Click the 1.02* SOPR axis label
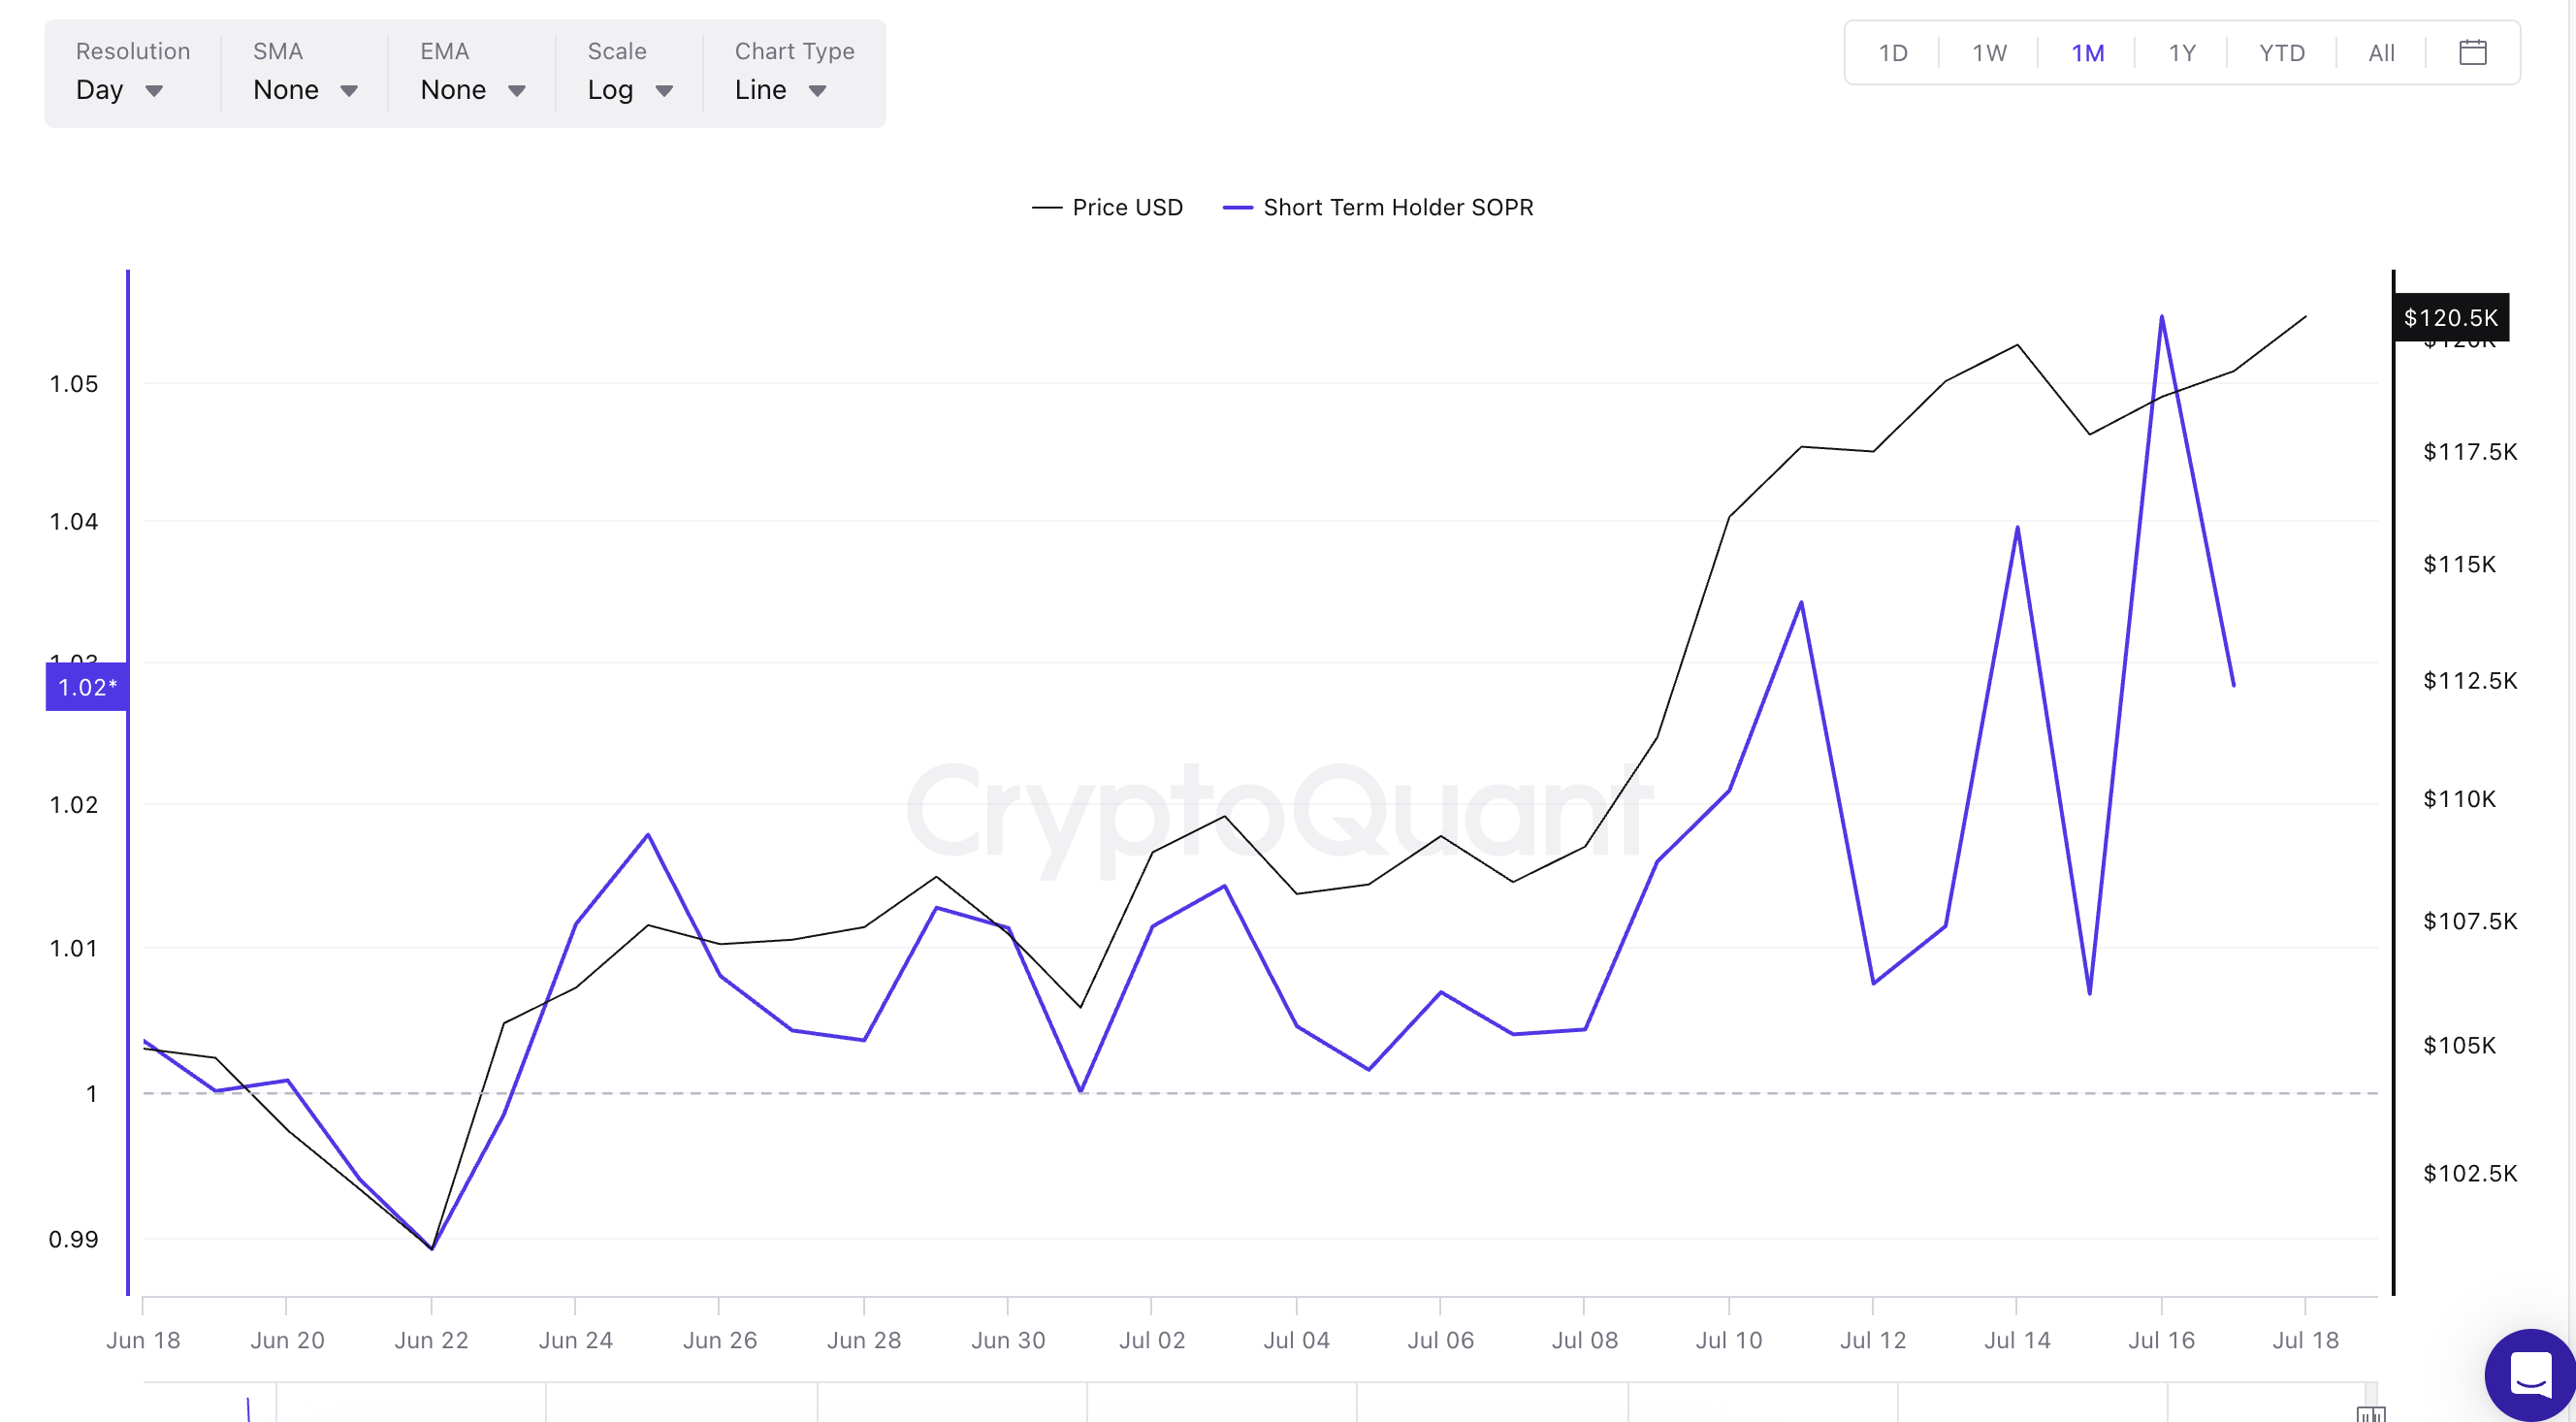 click(x=87, y=687)
